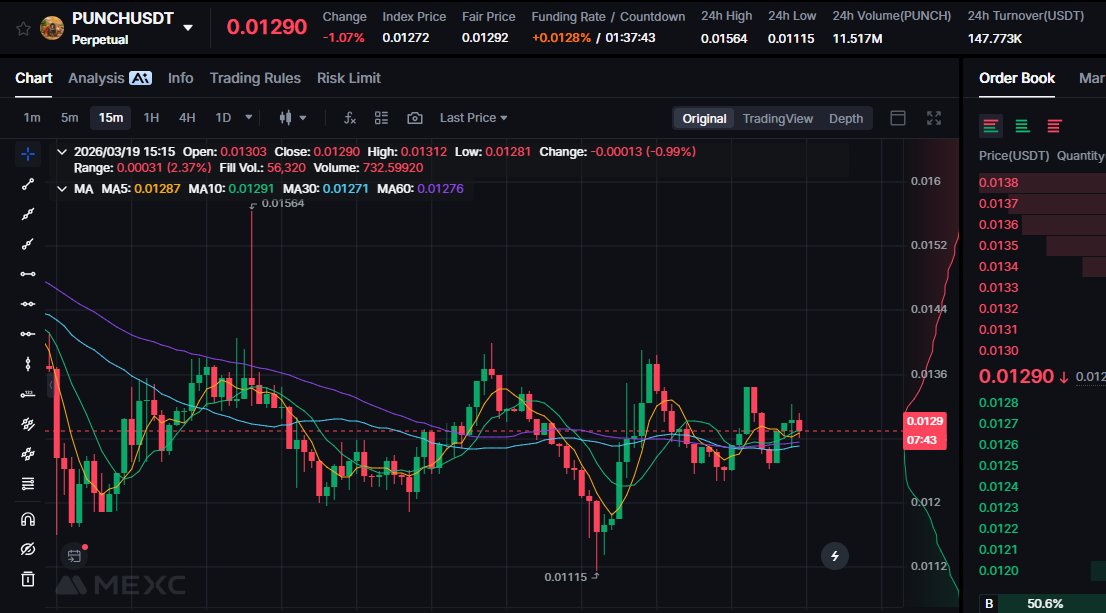Delete drawings with the trash can icon

(x=28, y=579)
